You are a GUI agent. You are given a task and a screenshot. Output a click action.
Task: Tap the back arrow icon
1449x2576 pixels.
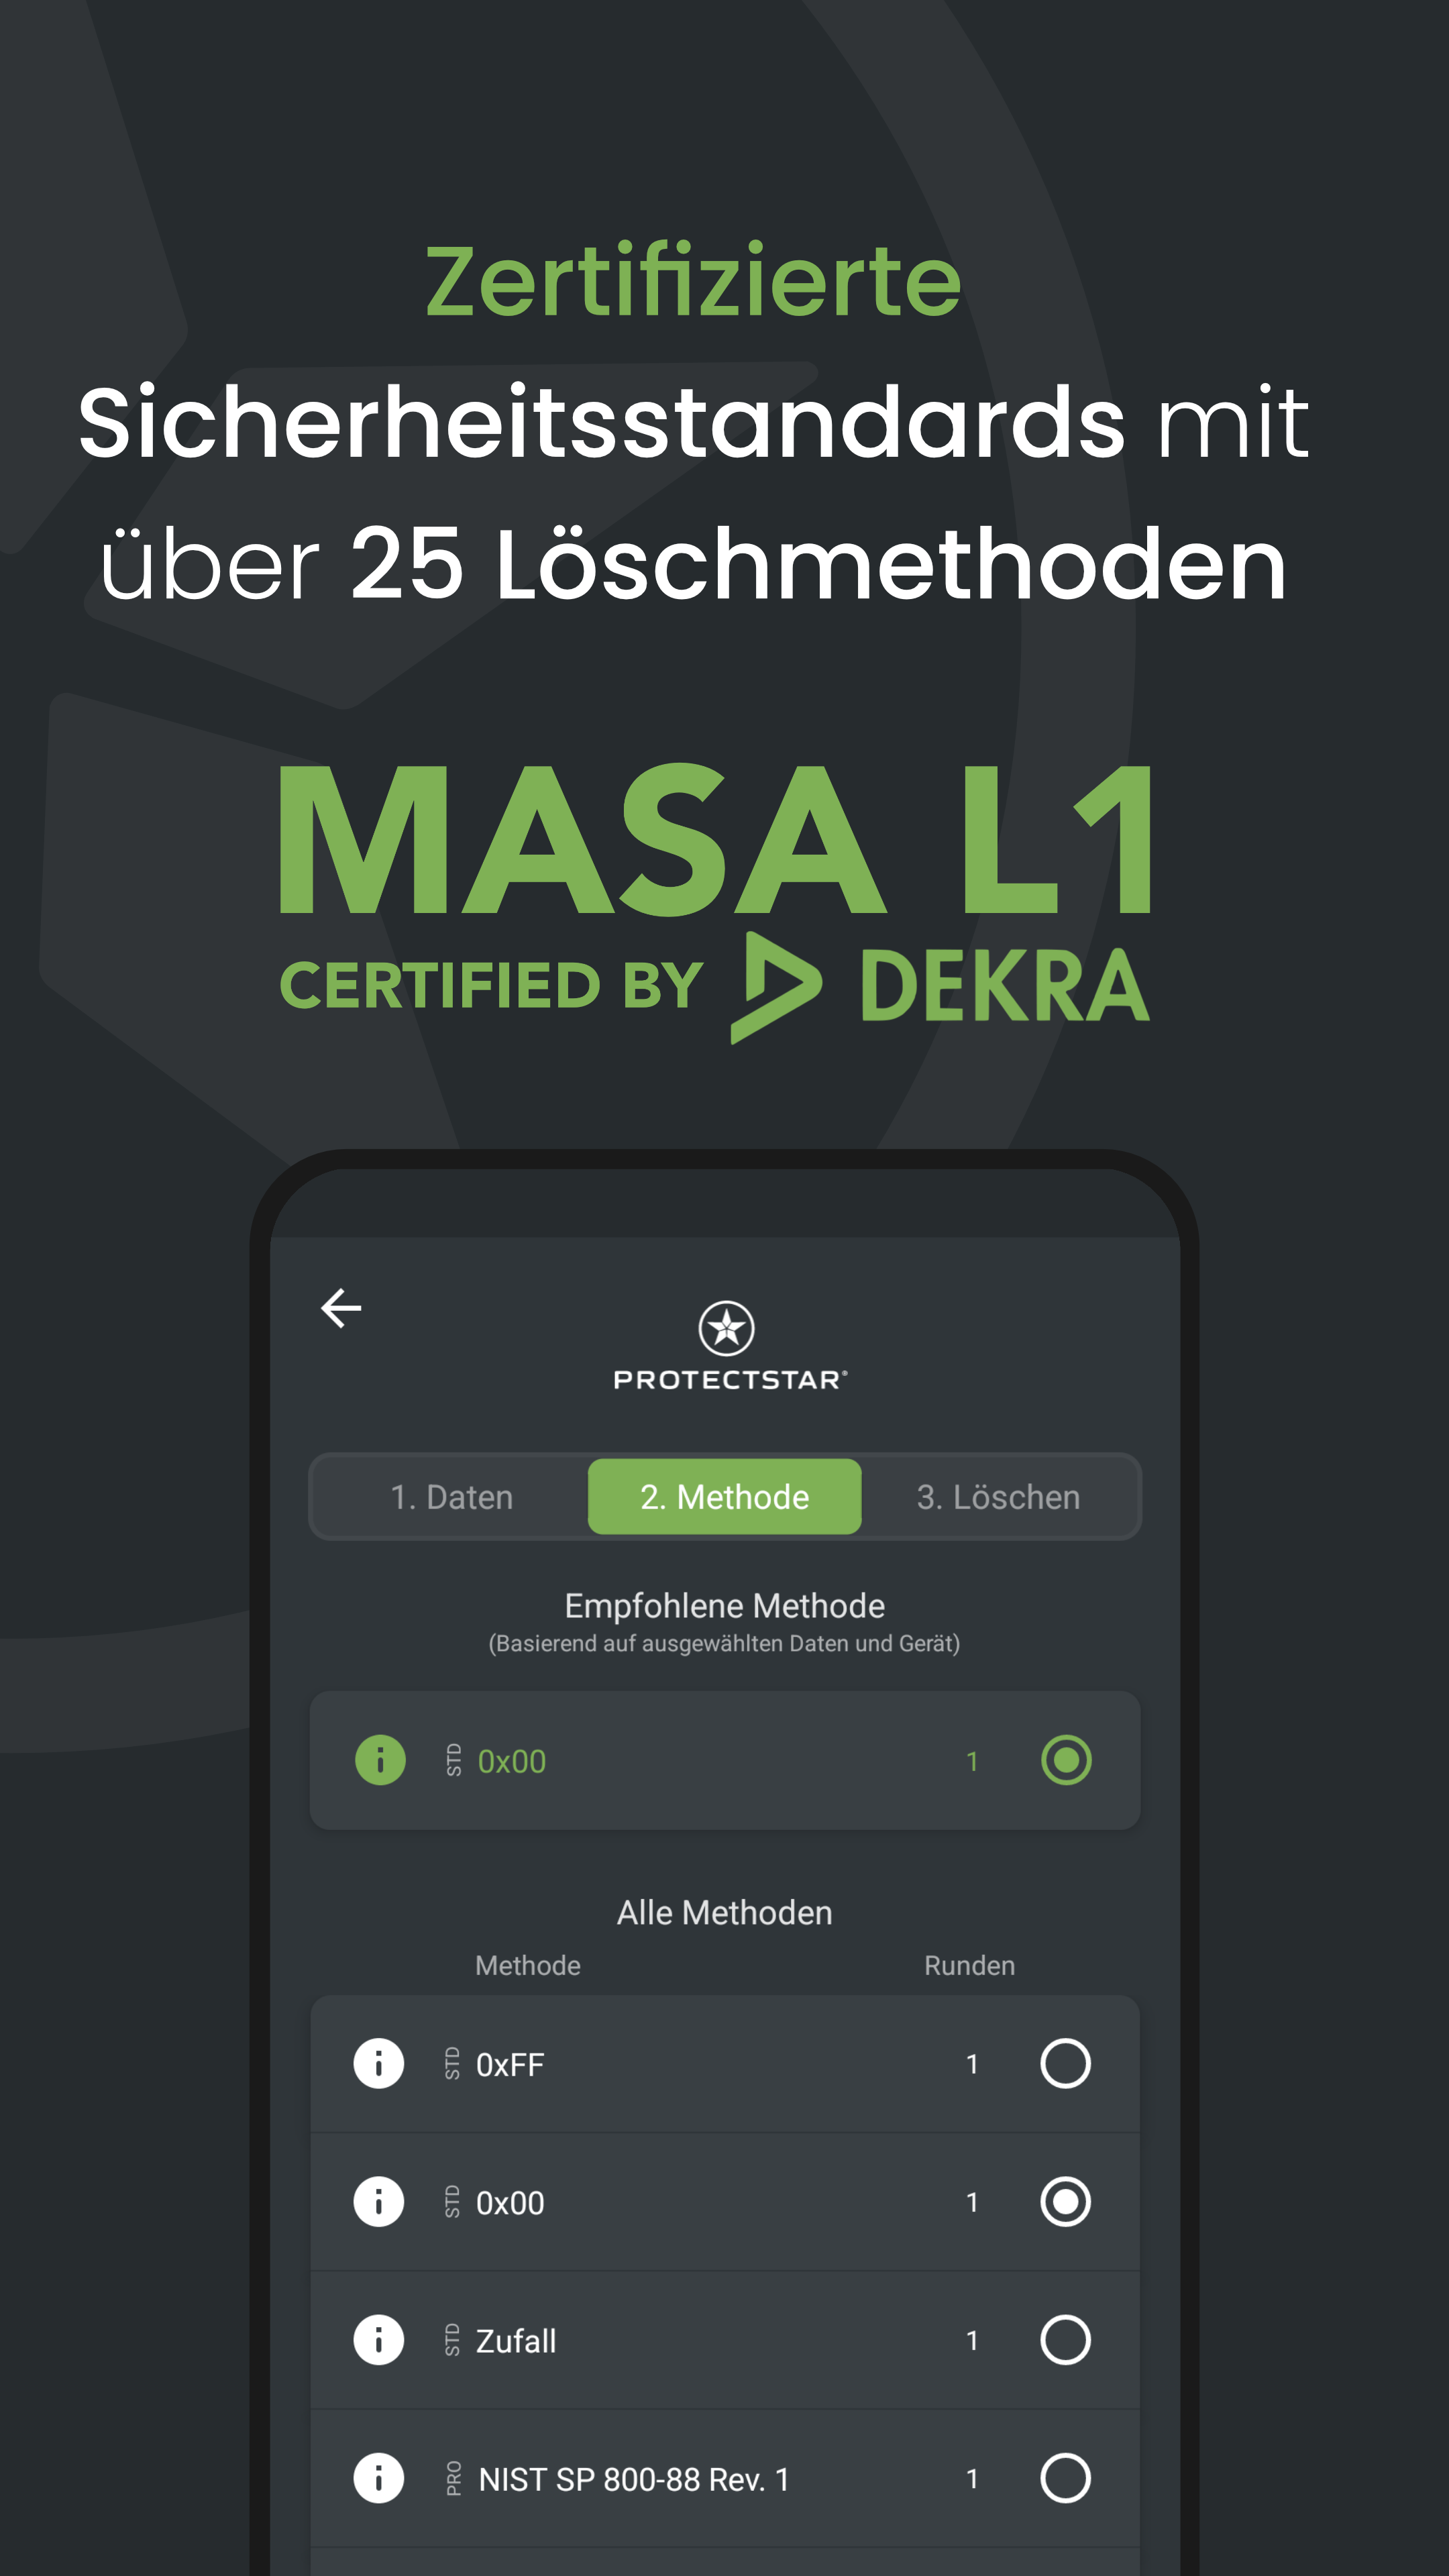[x=341, y=1308]
